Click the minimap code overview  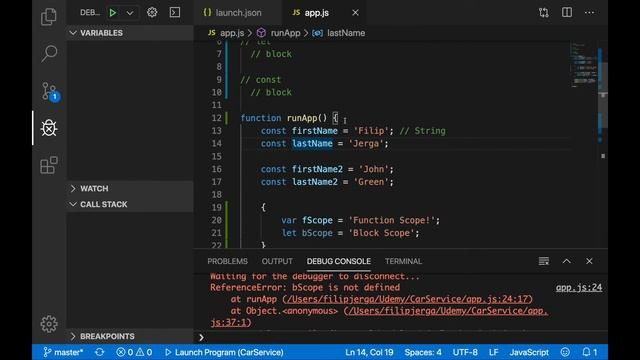coord(584,65)
